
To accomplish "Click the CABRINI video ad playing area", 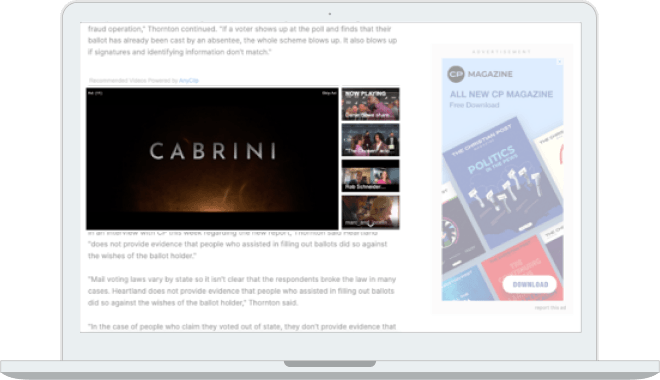I will point(212,159).
